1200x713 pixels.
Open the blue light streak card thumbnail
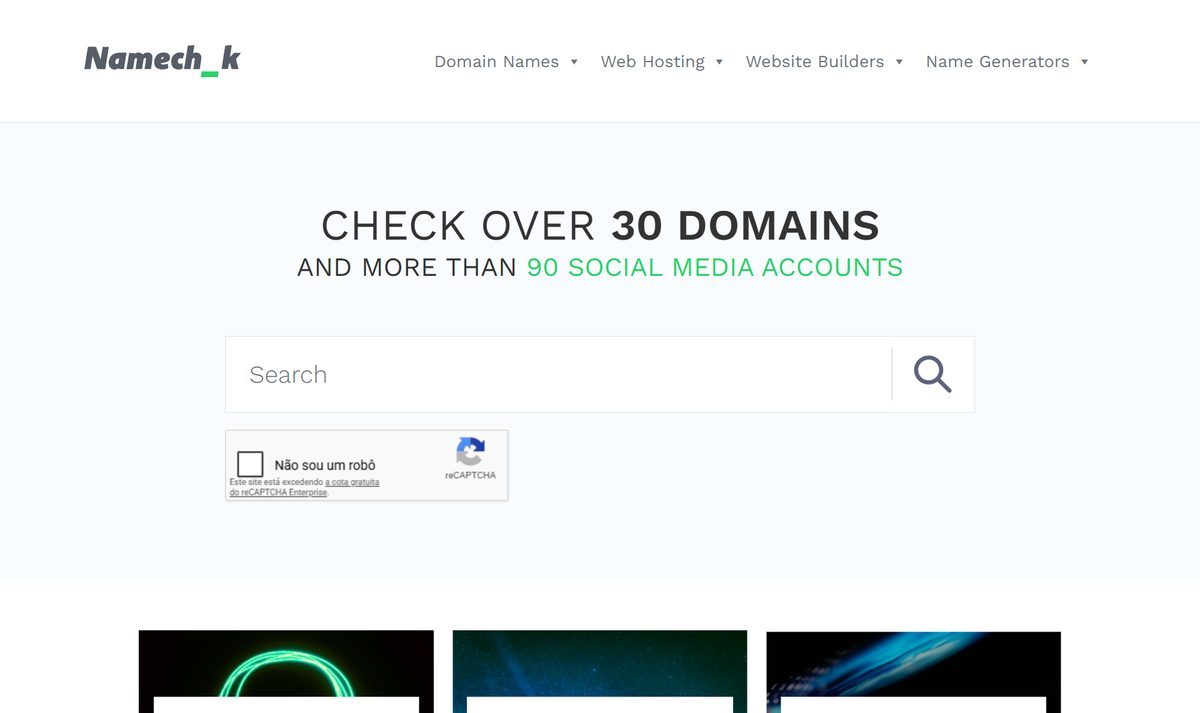point(913,671)
